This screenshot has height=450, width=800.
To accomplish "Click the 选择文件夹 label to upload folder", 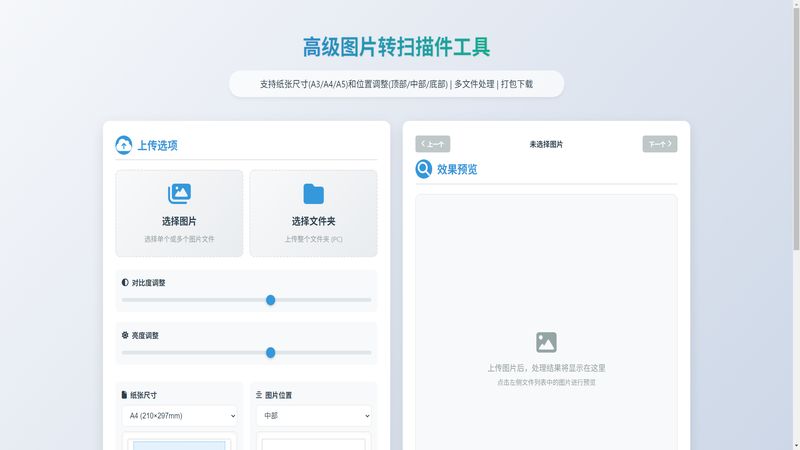I will (313, 221).
